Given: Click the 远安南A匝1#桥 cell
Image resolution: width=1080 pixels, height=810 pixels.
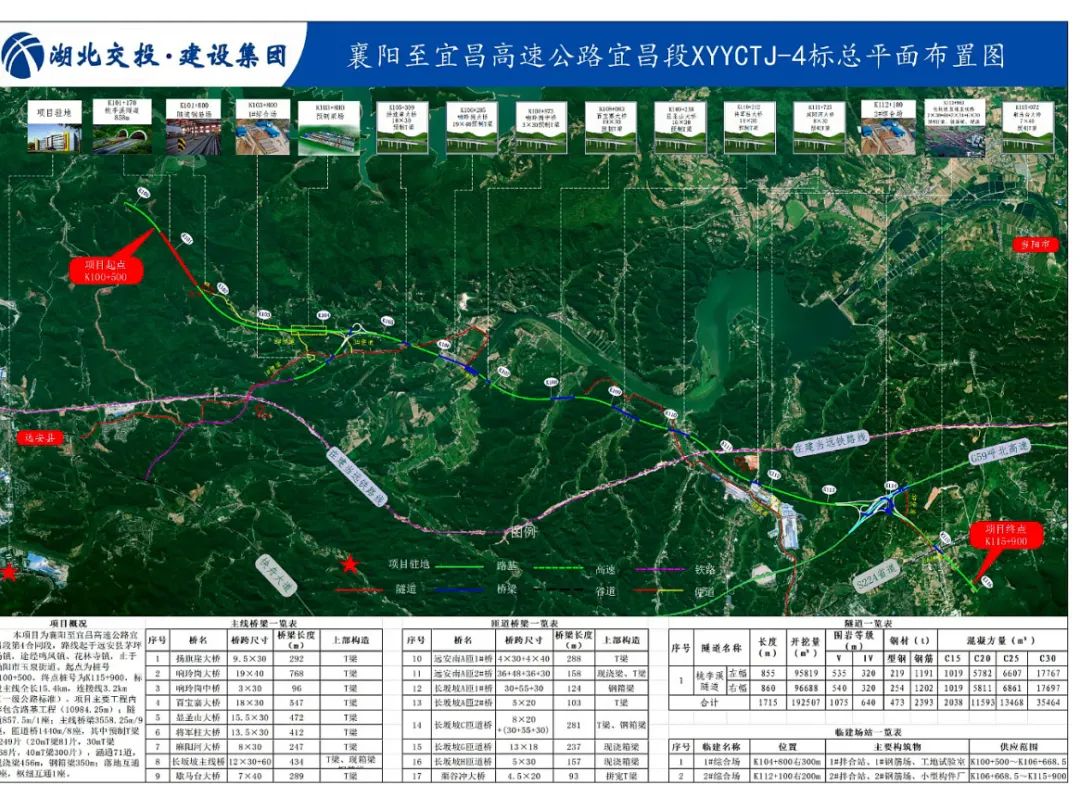Looking at the screenshot, I should point(463,658).
